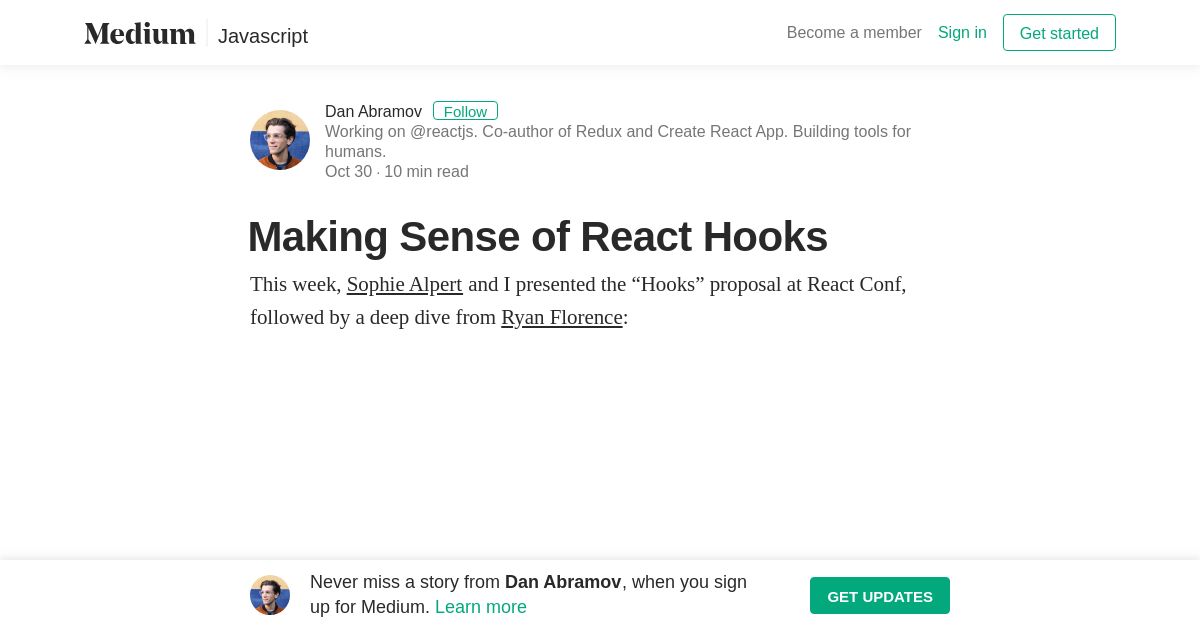Click the Oct 30 publication date

point(348,172)
